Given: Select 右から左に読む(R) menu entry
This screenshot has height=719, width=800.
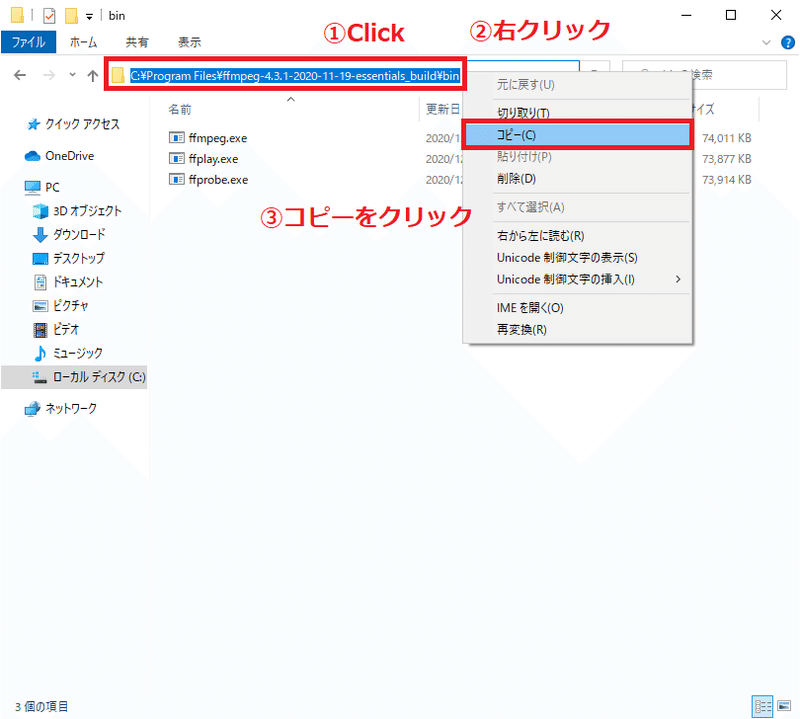Looking at the screenshot, I should point(577,236).
